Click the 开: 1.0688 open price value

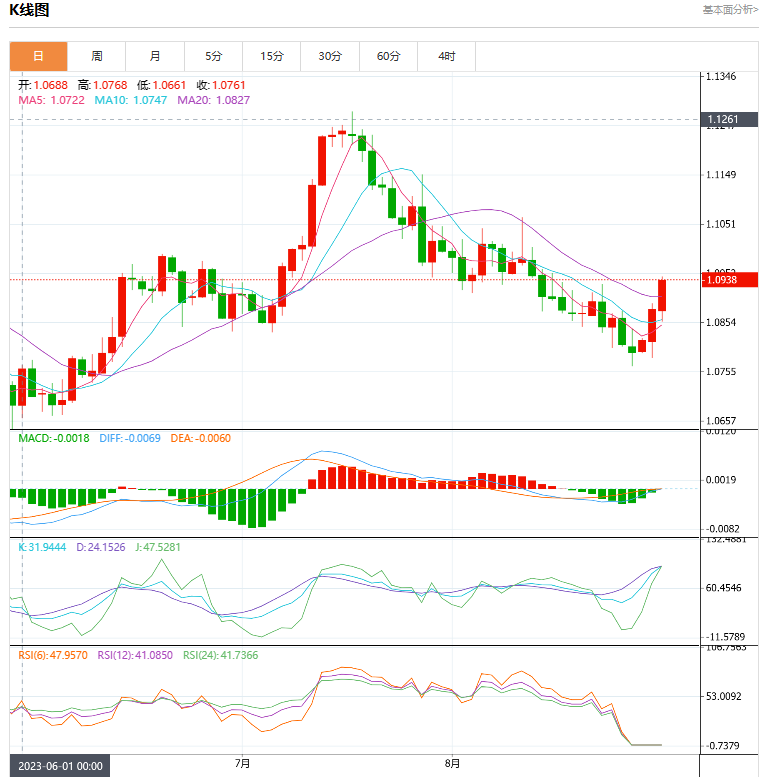pos(43,85)
